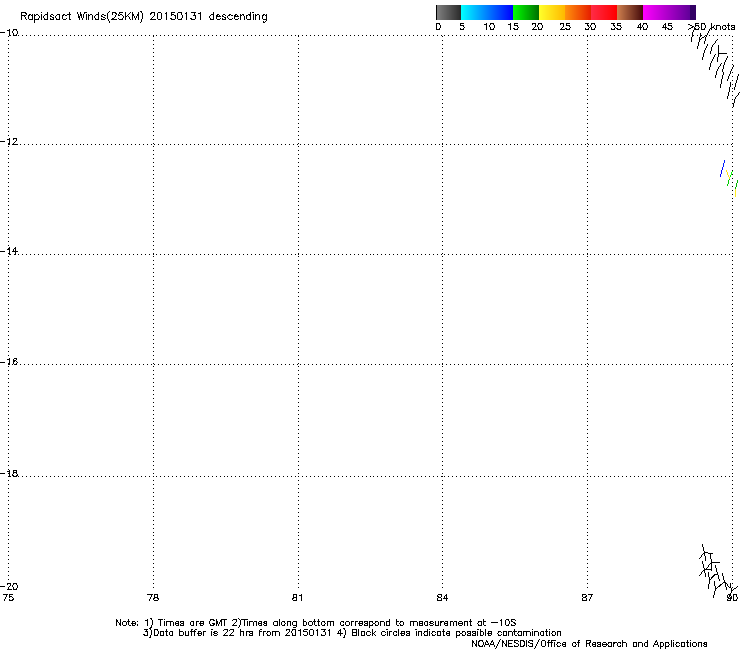Click the blue 10-15 knots legend band
The width and height of the screenshot is (740, 650).
coord(500,12)
